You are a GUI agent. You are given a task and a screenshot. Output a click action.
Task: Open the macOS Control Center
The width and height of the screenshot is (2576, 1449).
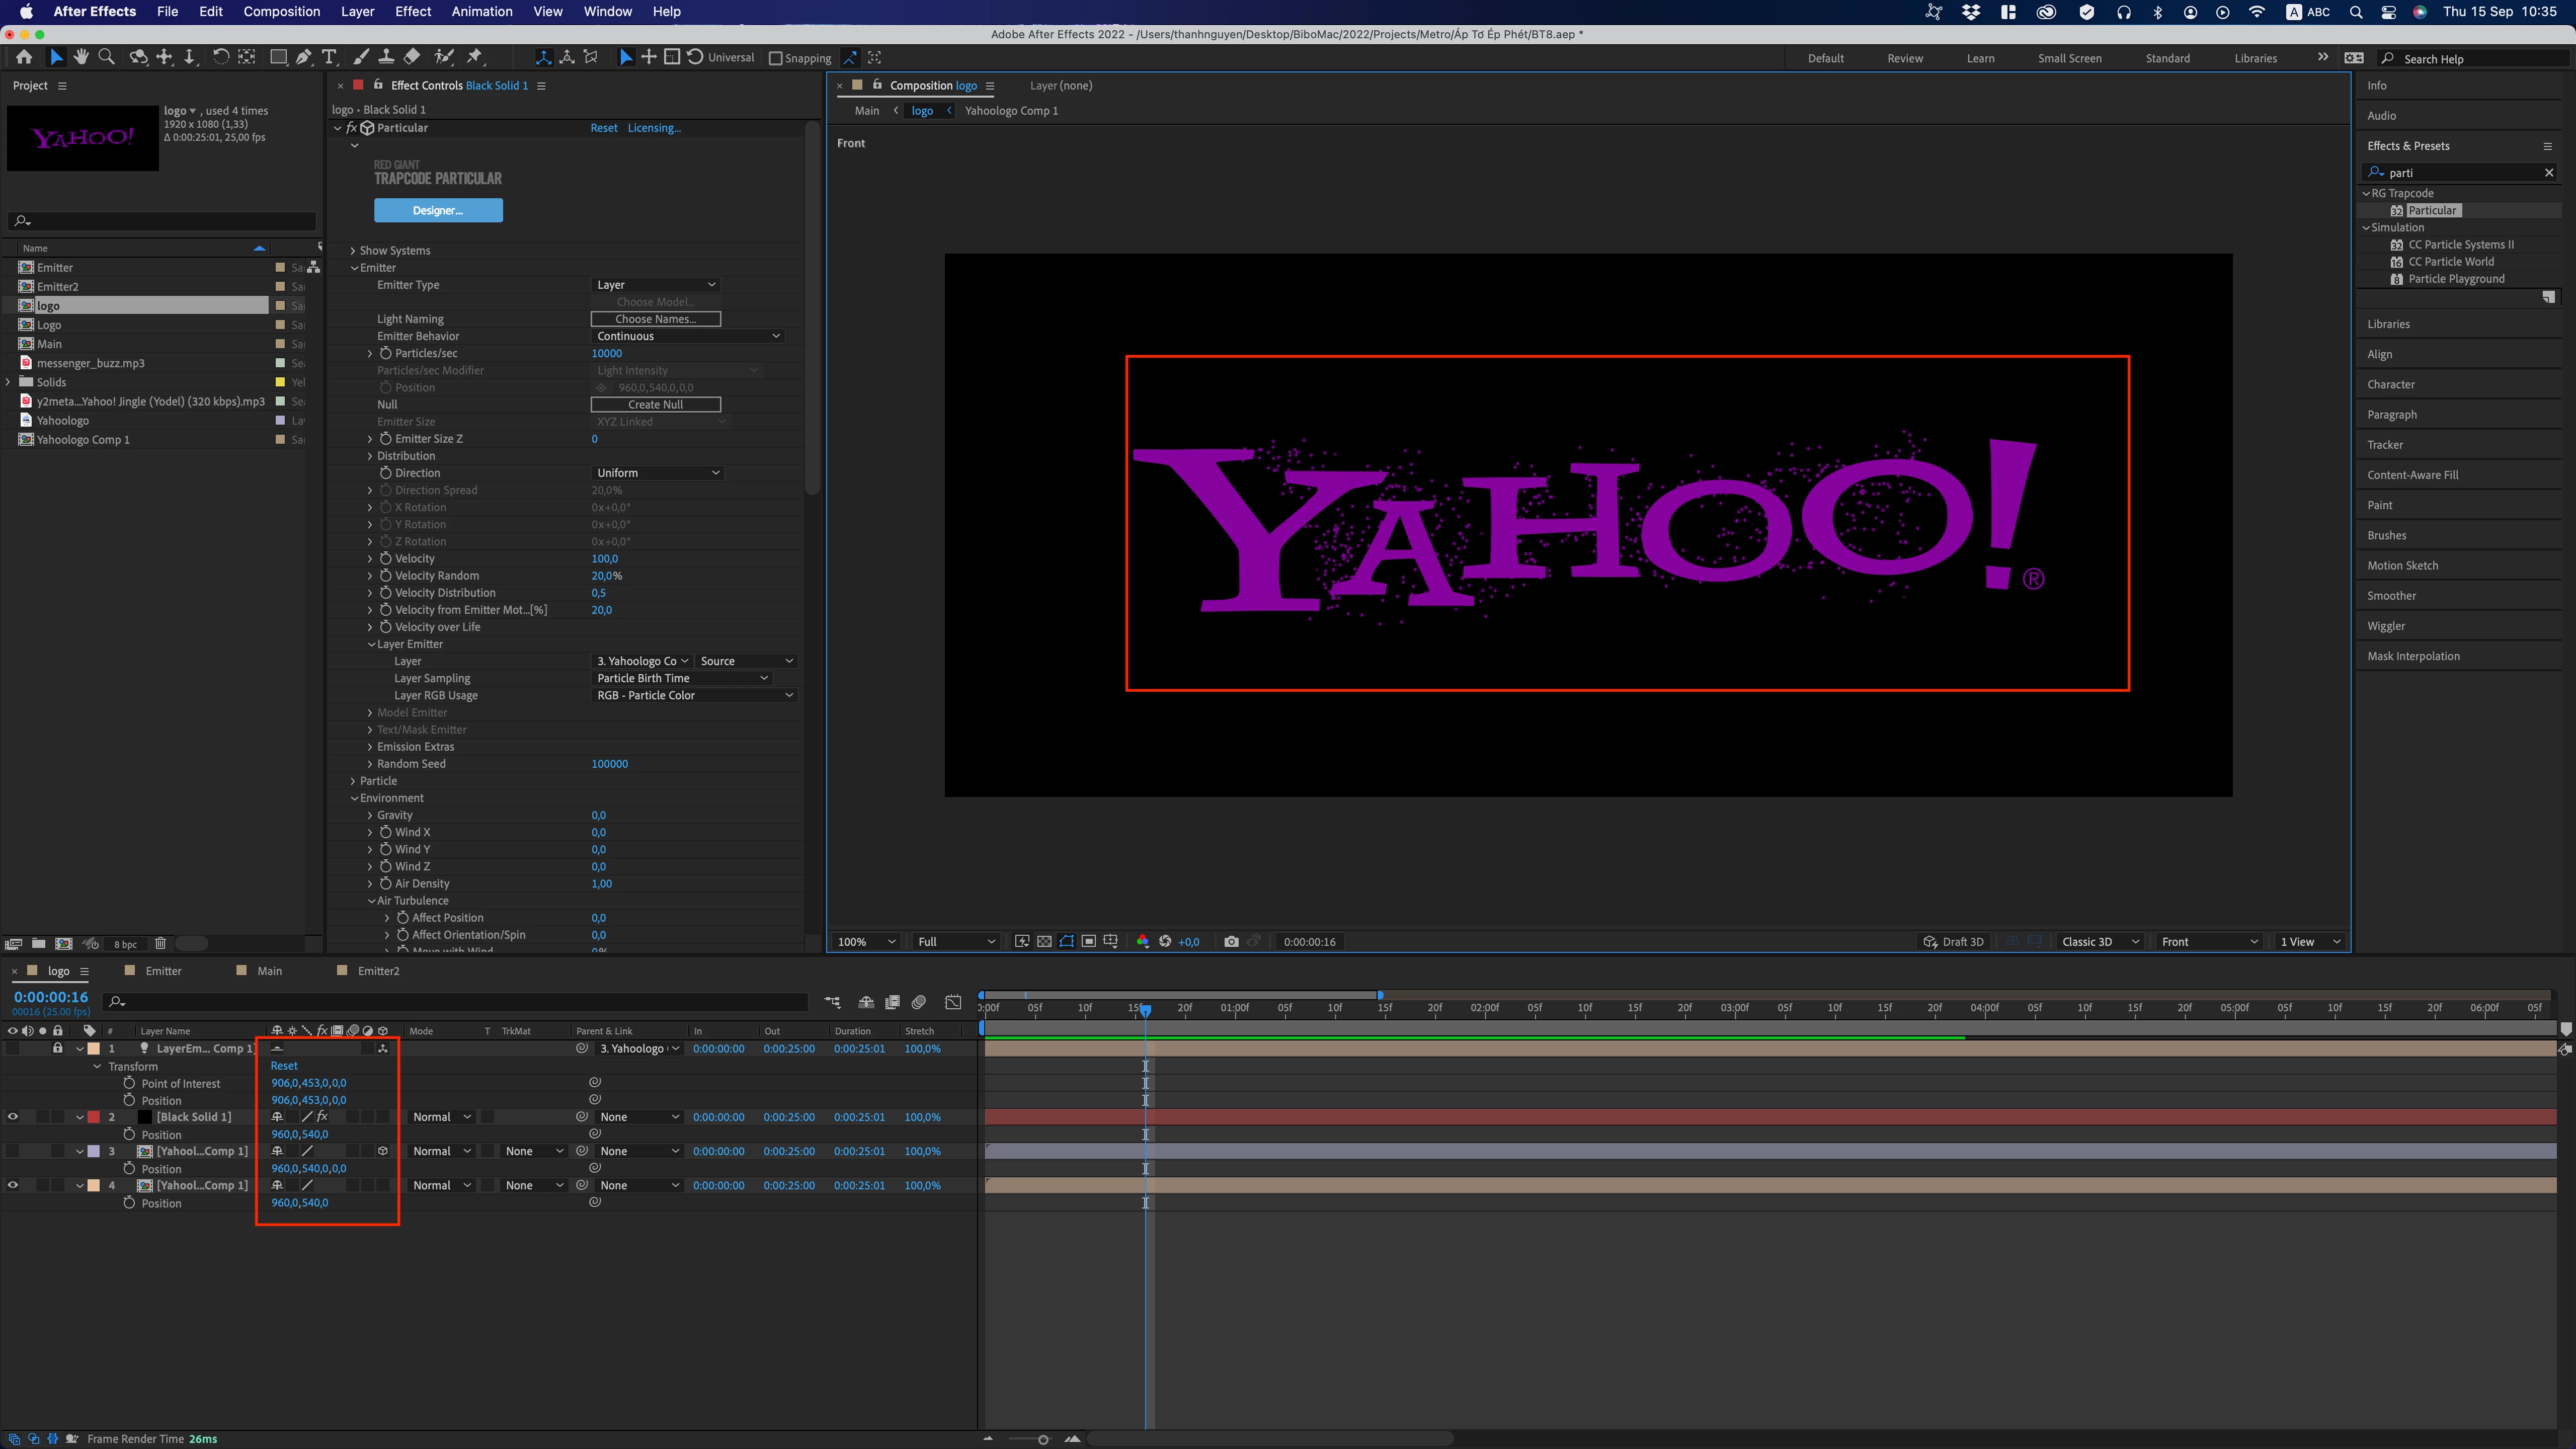coord(2389,12)
